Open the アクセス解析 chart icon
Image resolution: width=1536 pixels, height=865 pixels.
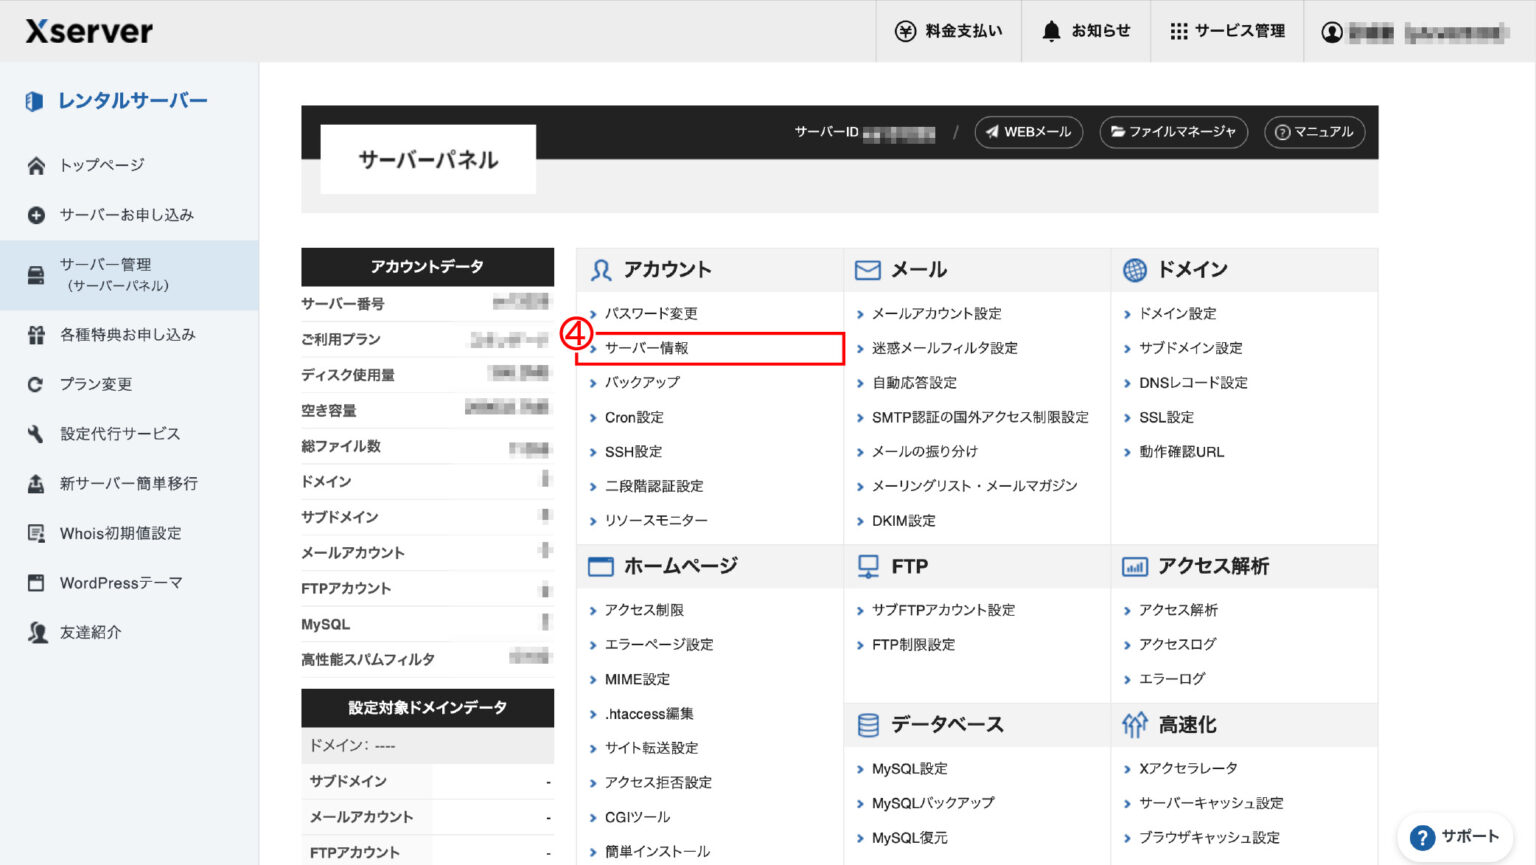click(1133, 565)
